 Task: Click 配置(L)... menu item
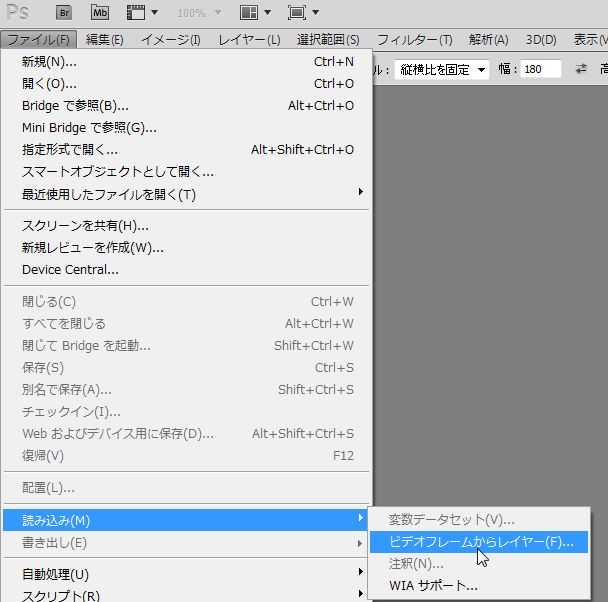(188, 488)
